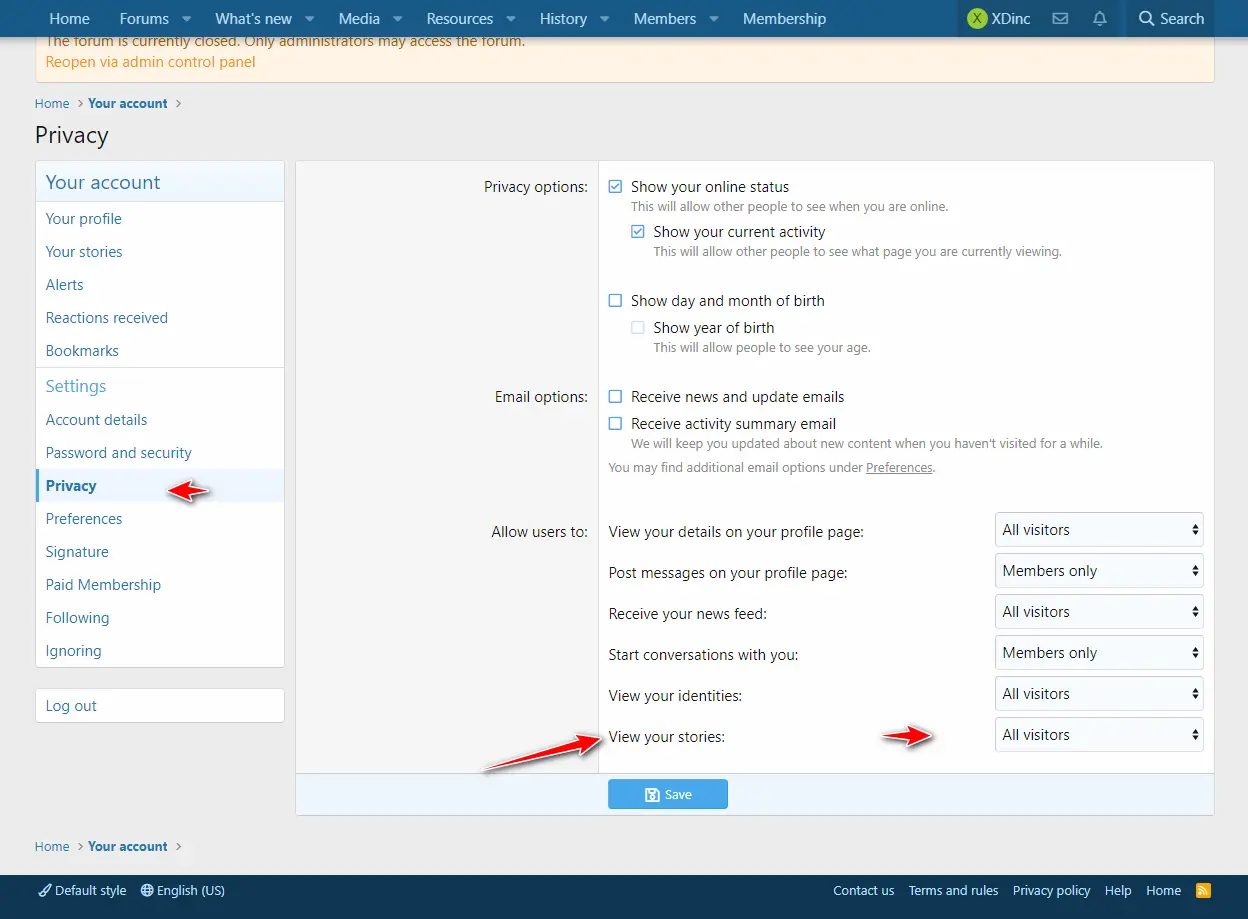Enable Receive news and update emails
1248x919 pixels.
[615, 397]
